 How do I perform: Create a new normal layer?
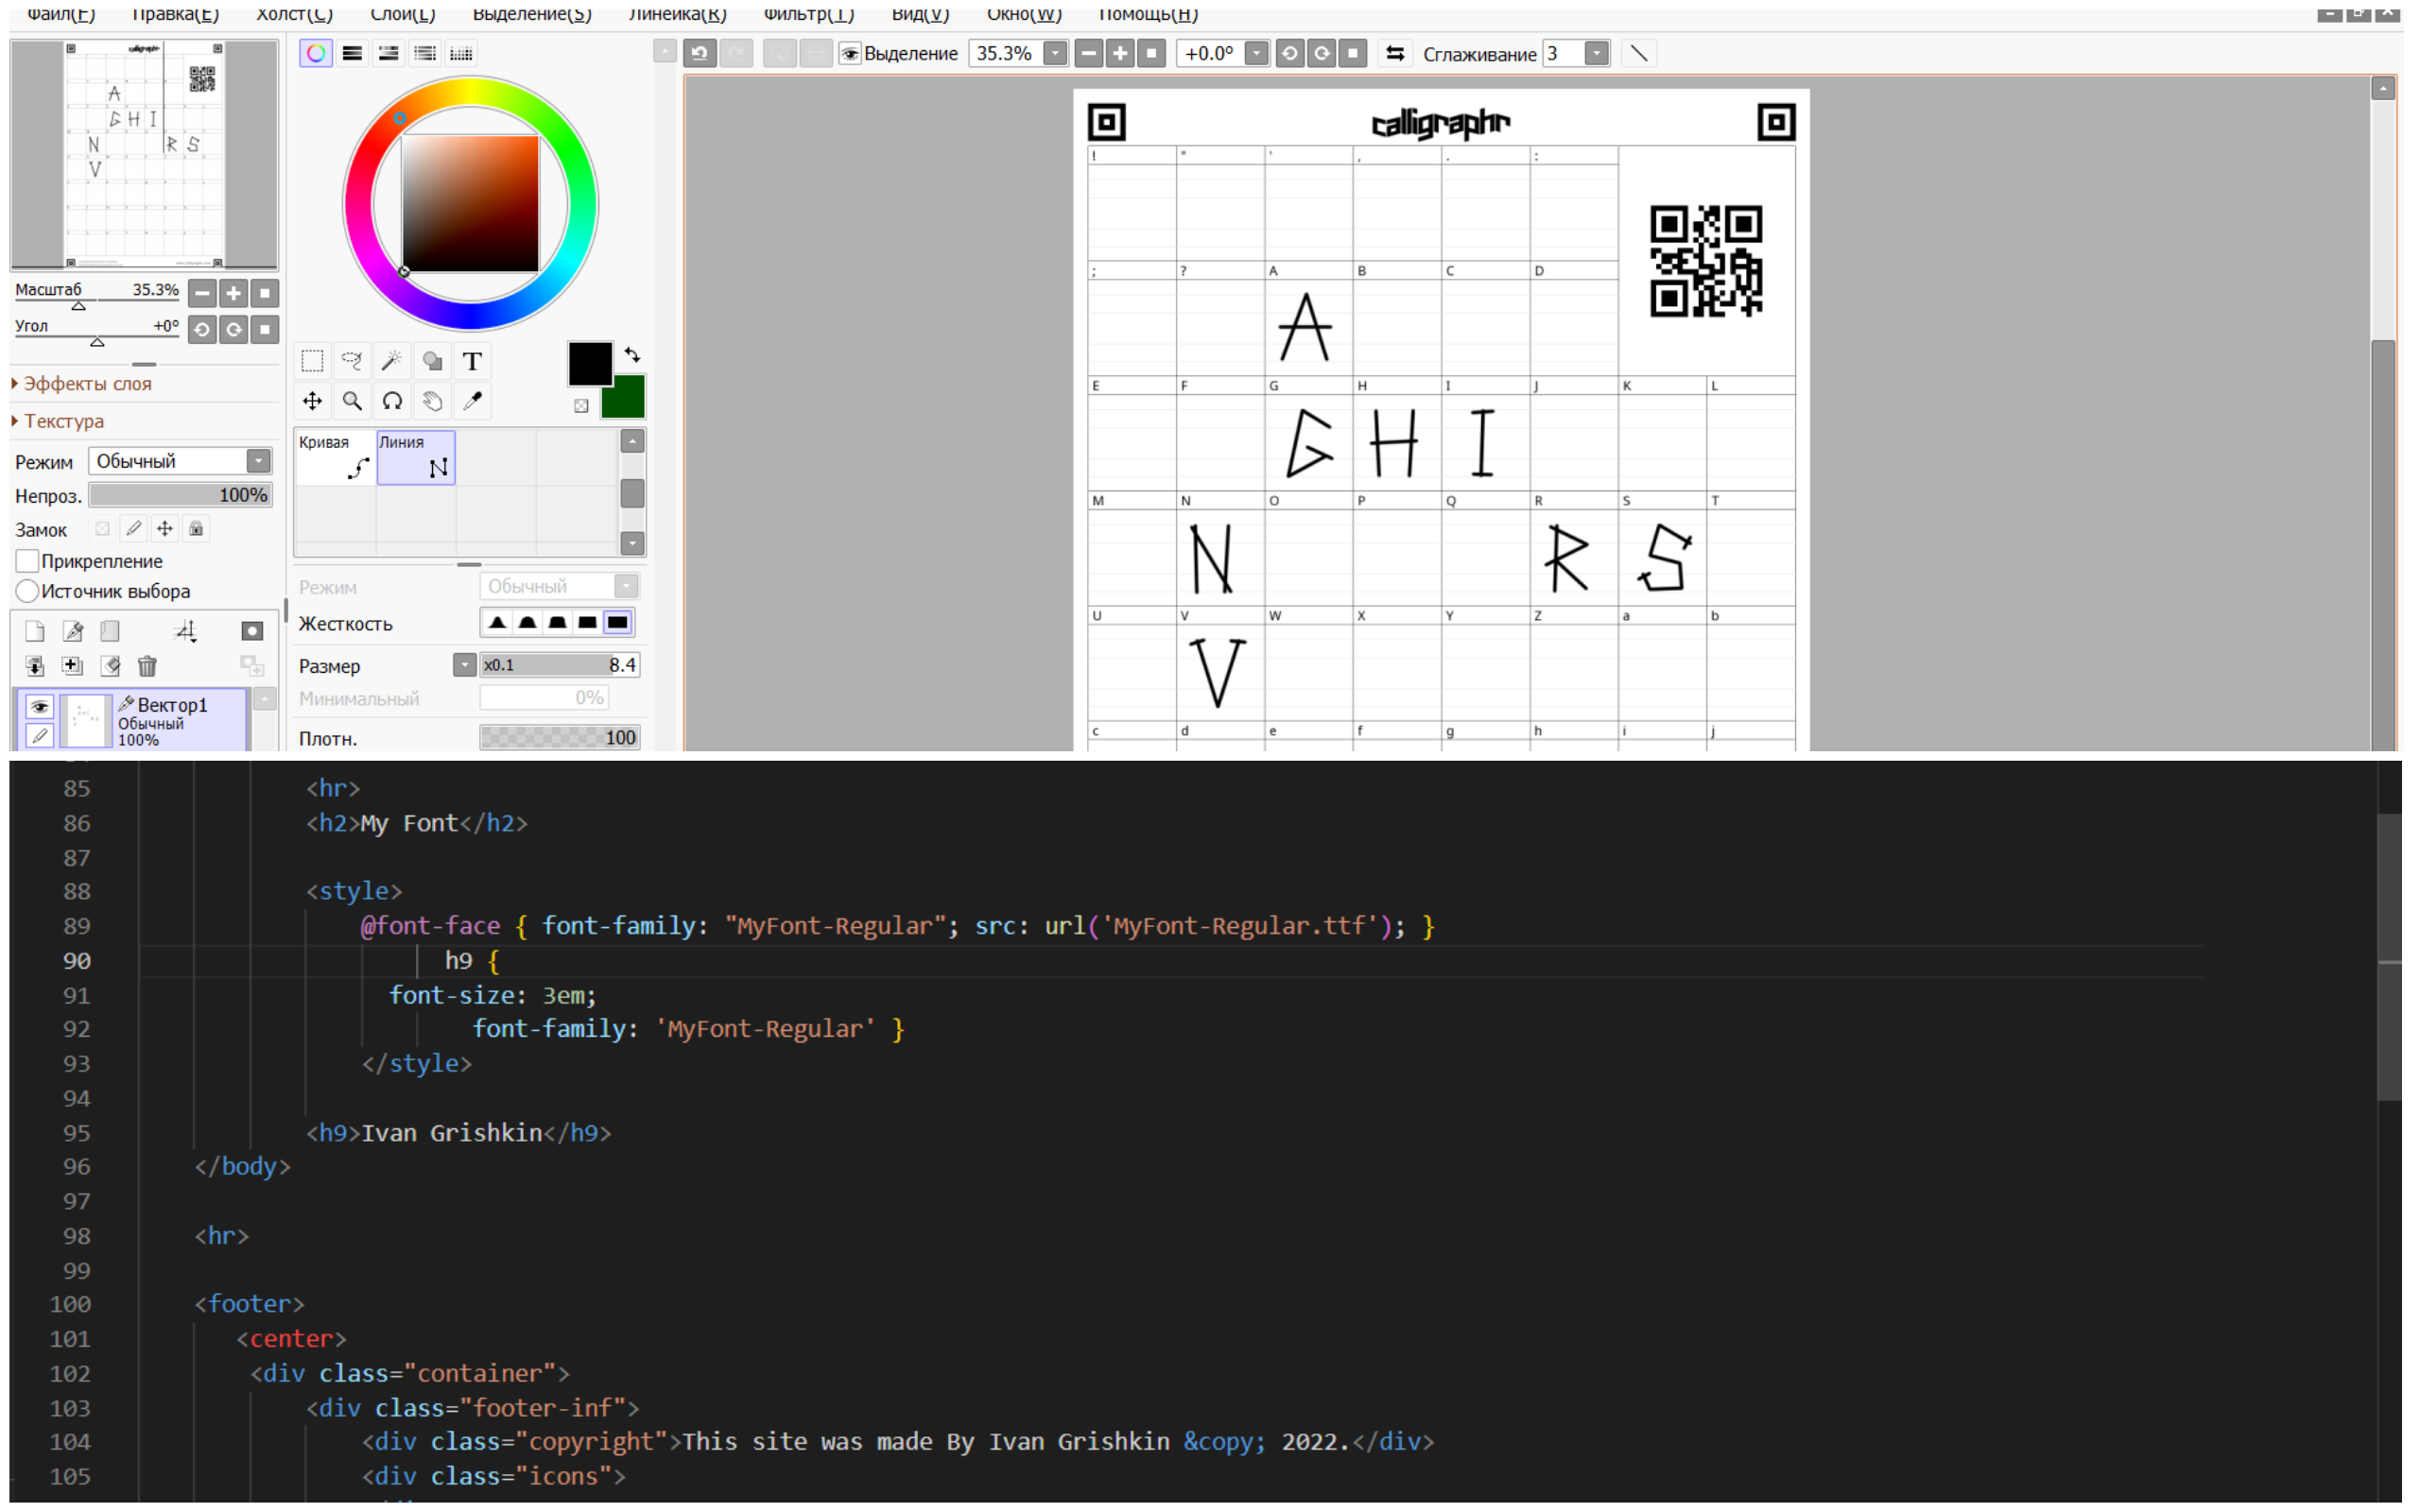34,631
